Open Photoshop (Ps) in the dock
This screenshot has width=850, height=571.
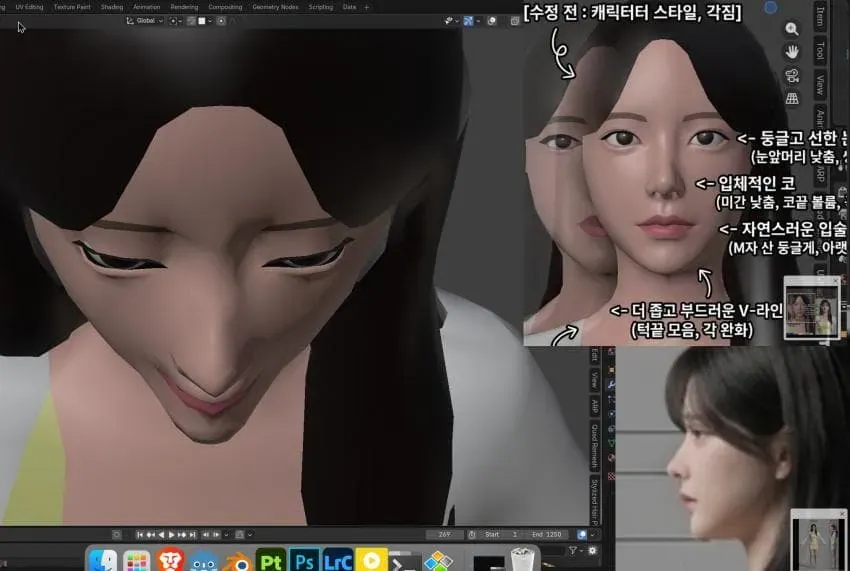[304, 560]
